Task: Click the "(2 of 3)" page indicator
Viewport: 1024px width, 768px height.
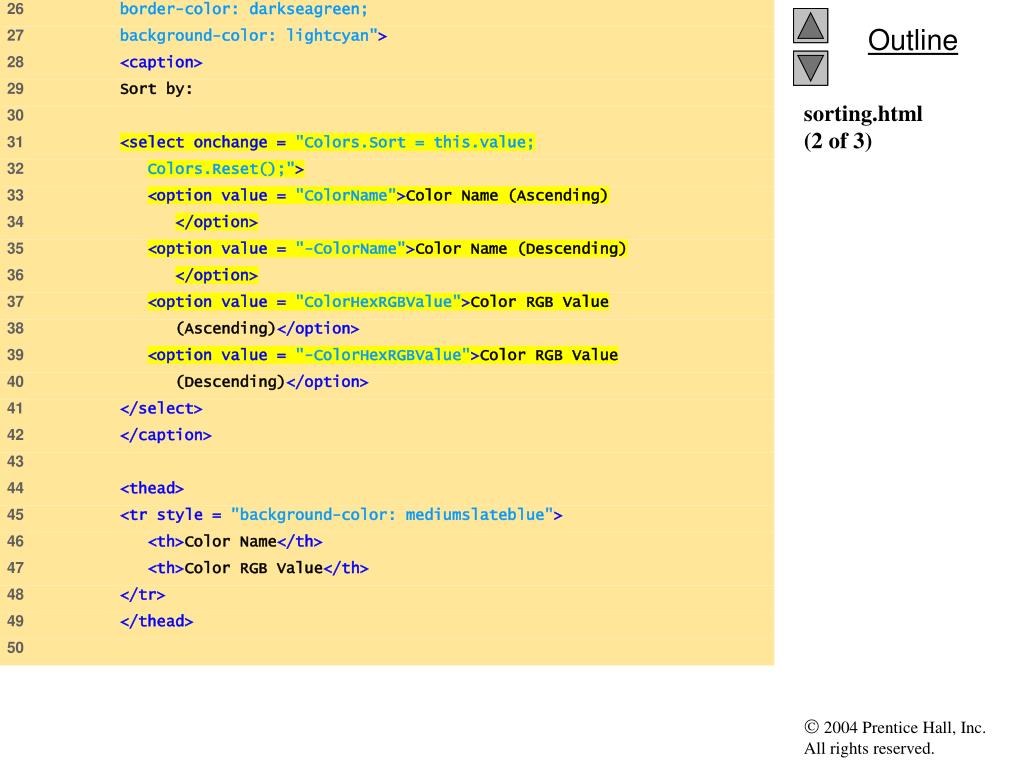Action: (x=837, y=141)
